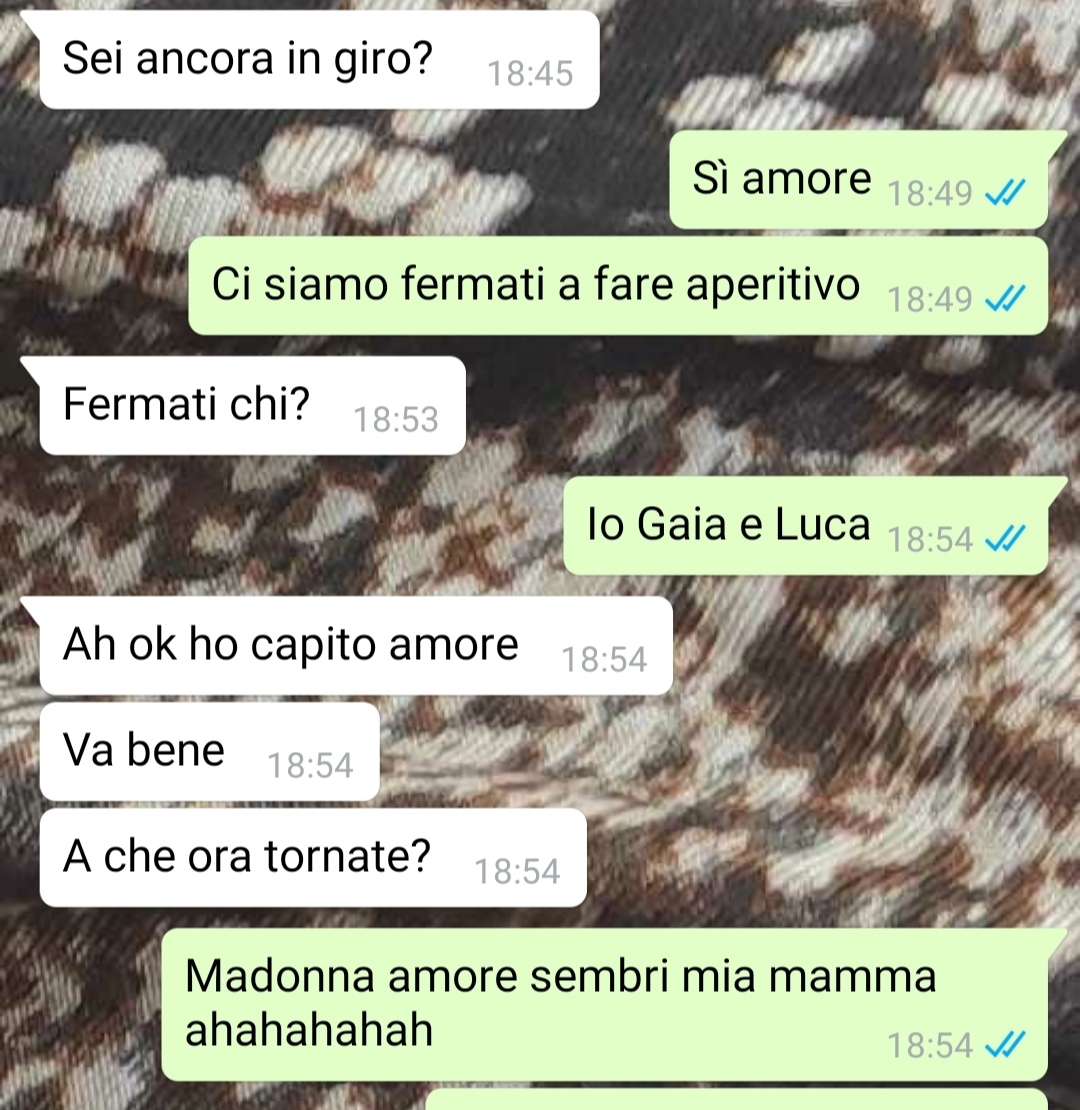Select the "Sei ancora in giro?" message bubble
This screenshot has width=1080, height=1110.
[319, 59]
